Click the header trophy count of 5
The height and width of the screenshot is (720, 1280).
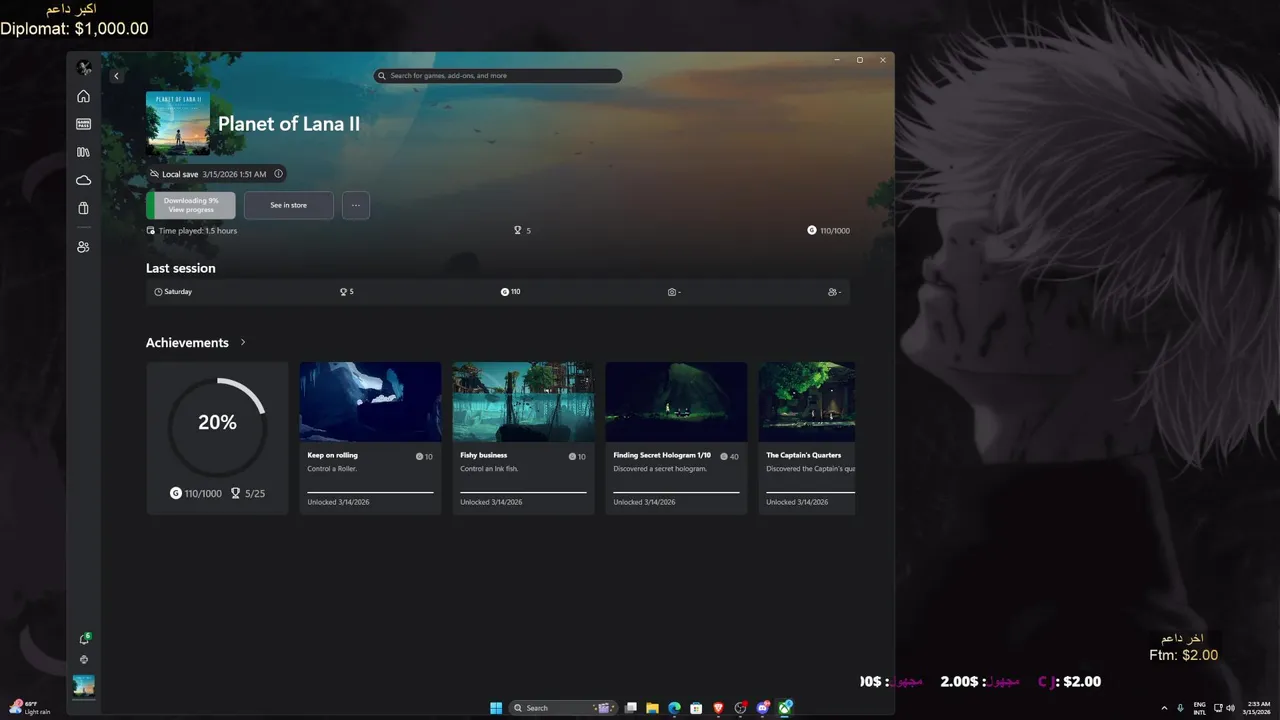pyautogui.click(x=522, y=231)
